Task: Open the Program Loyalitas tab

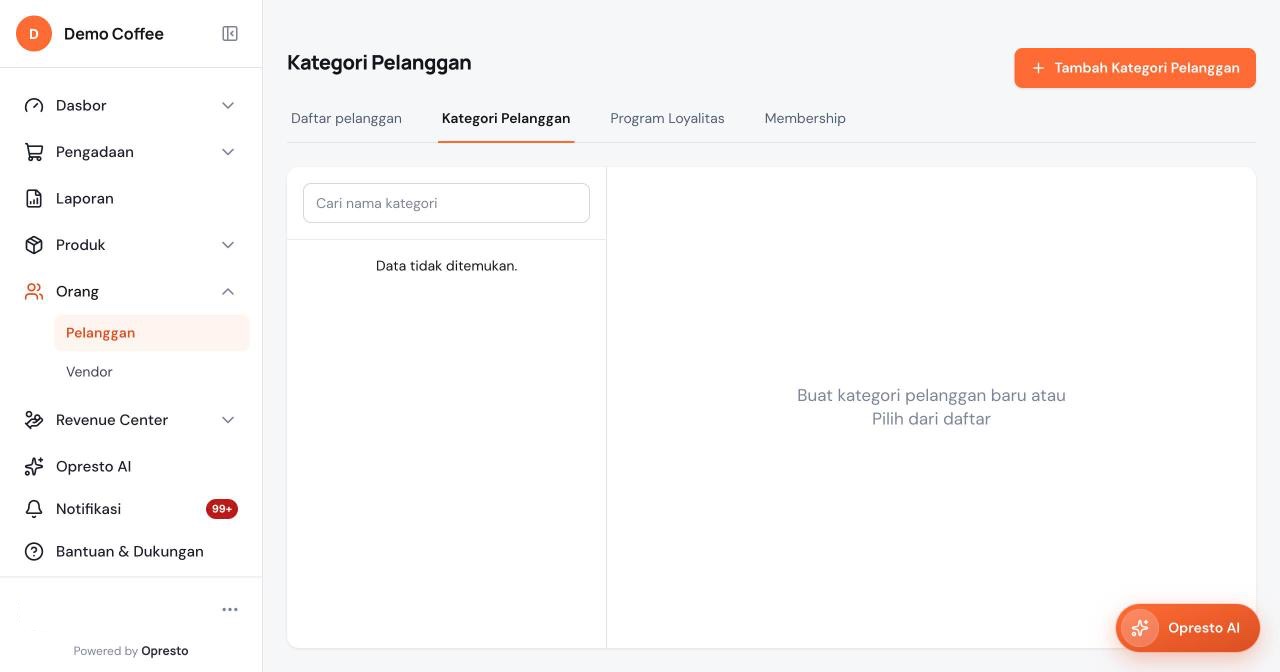Action: pos(667,118)
